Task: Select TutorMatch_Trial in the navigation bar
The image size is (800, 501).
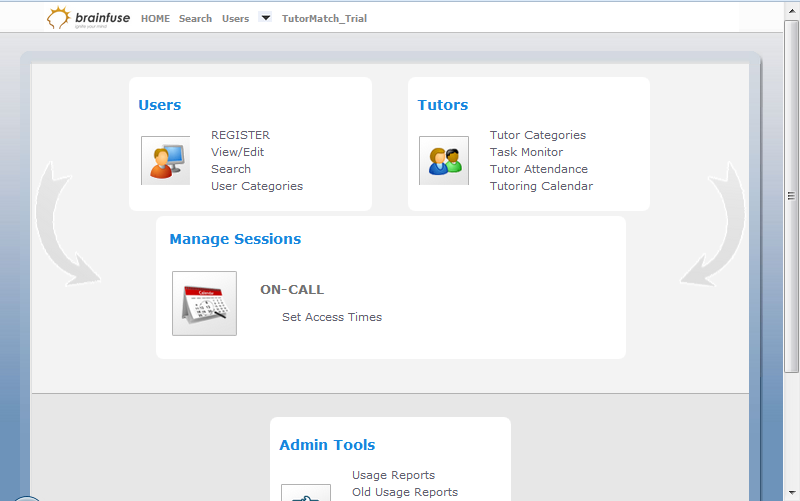Action: tap(324, 18)
